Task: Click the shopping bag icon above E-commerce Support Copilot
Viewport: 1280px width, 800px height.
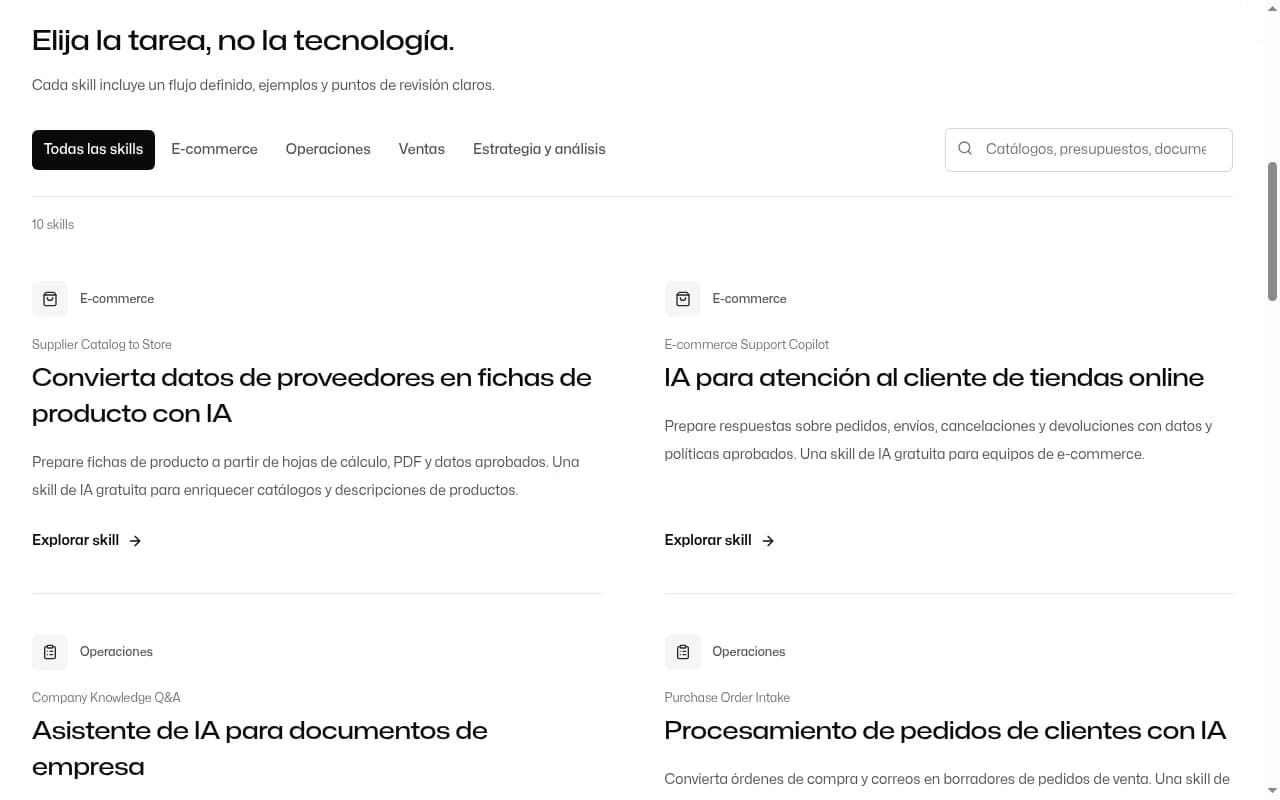Action: pos(683,299)
